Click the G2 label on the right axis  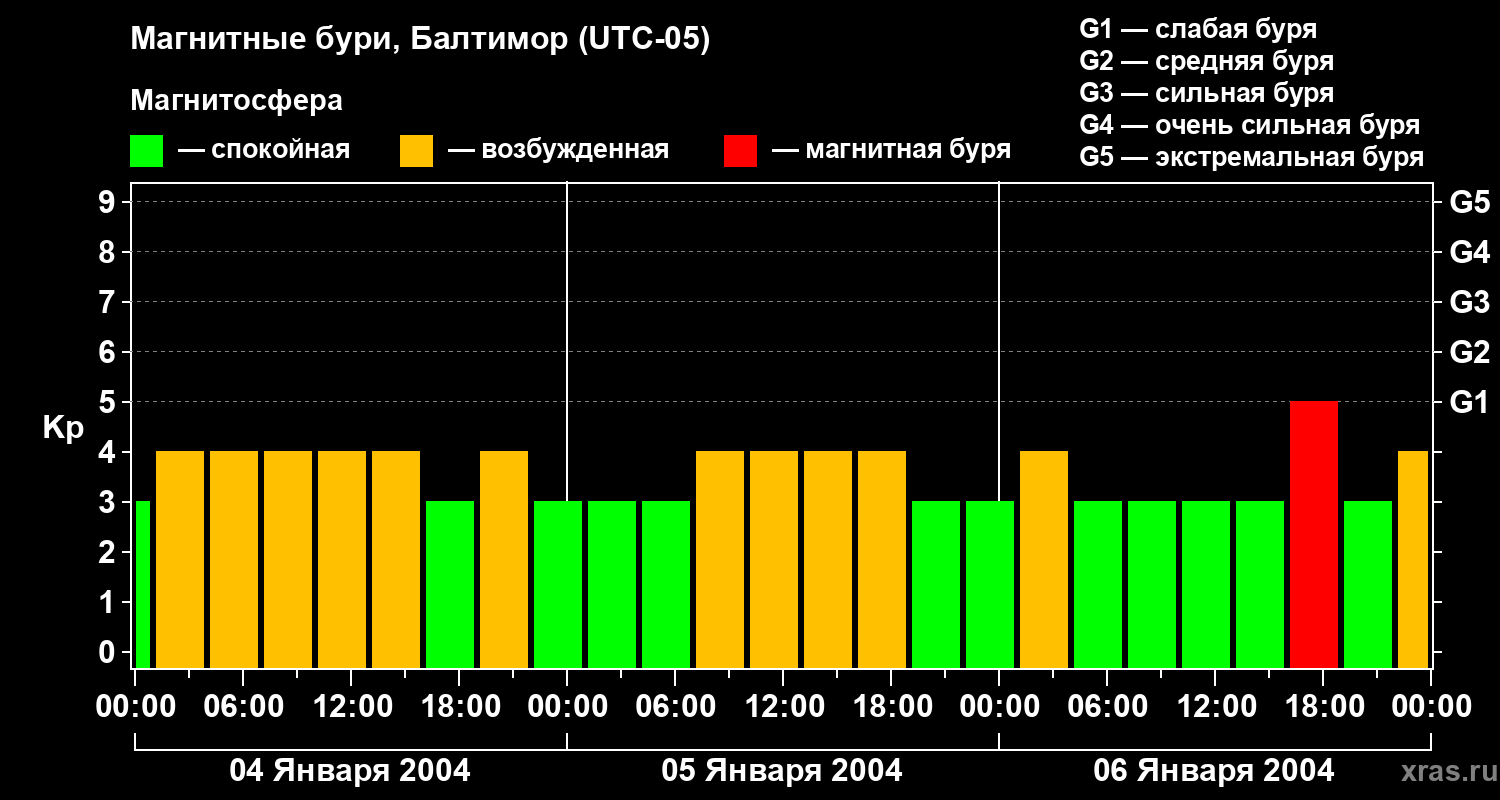[1469, 352]
